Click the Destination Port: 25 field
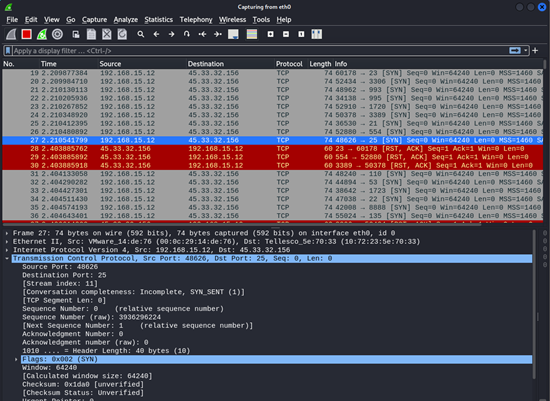Image resolution: width=550 pixels, height=401 pixels. coord(64,275)
